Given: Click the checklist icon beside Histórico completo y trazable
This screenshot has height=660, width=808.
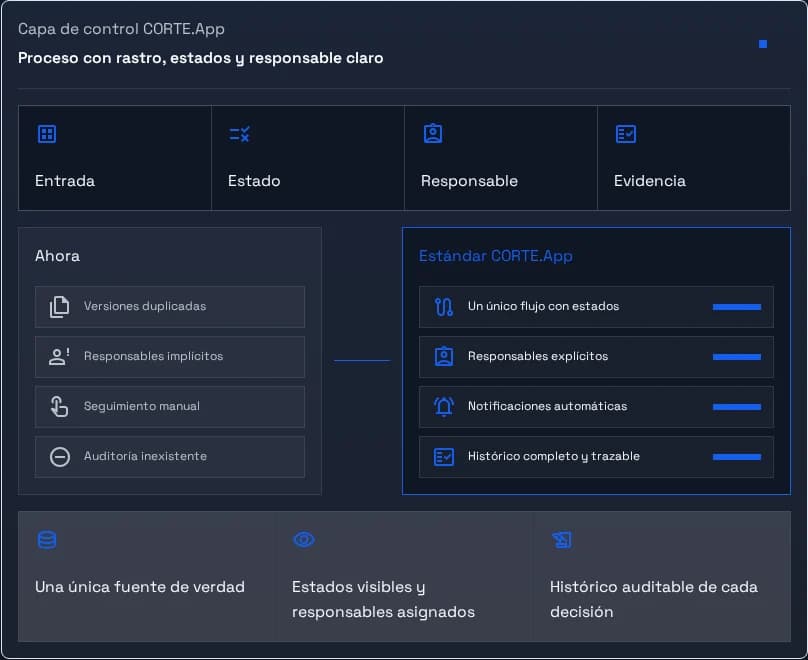Looking at the screenshot, I should click(x=444, y=456).
